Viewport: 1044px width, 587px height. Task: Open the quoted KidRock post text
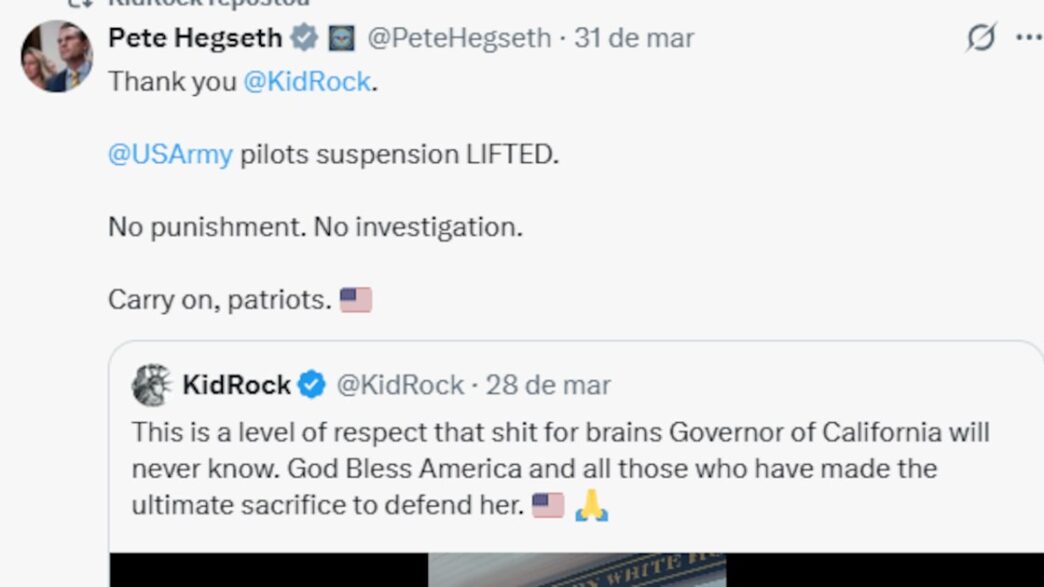pyautogui.click(x=560, y=469)
